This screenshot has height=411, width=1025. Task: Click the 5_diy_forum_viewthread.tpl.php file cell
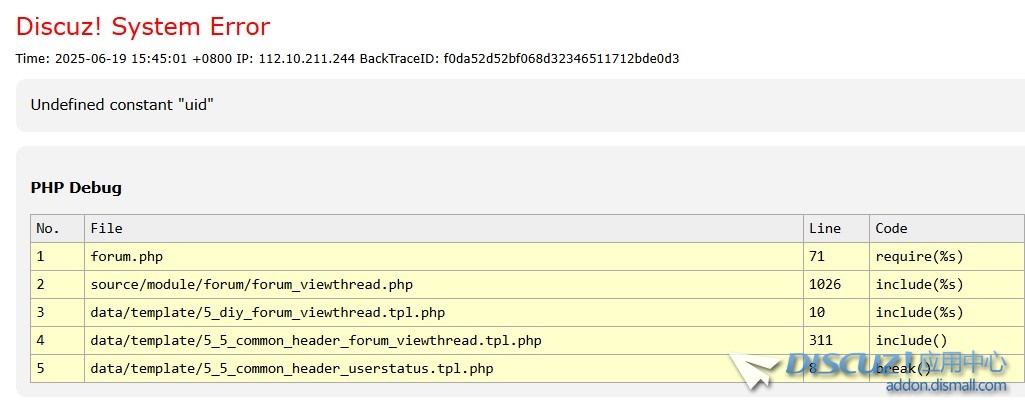click(x=267, y=313)
